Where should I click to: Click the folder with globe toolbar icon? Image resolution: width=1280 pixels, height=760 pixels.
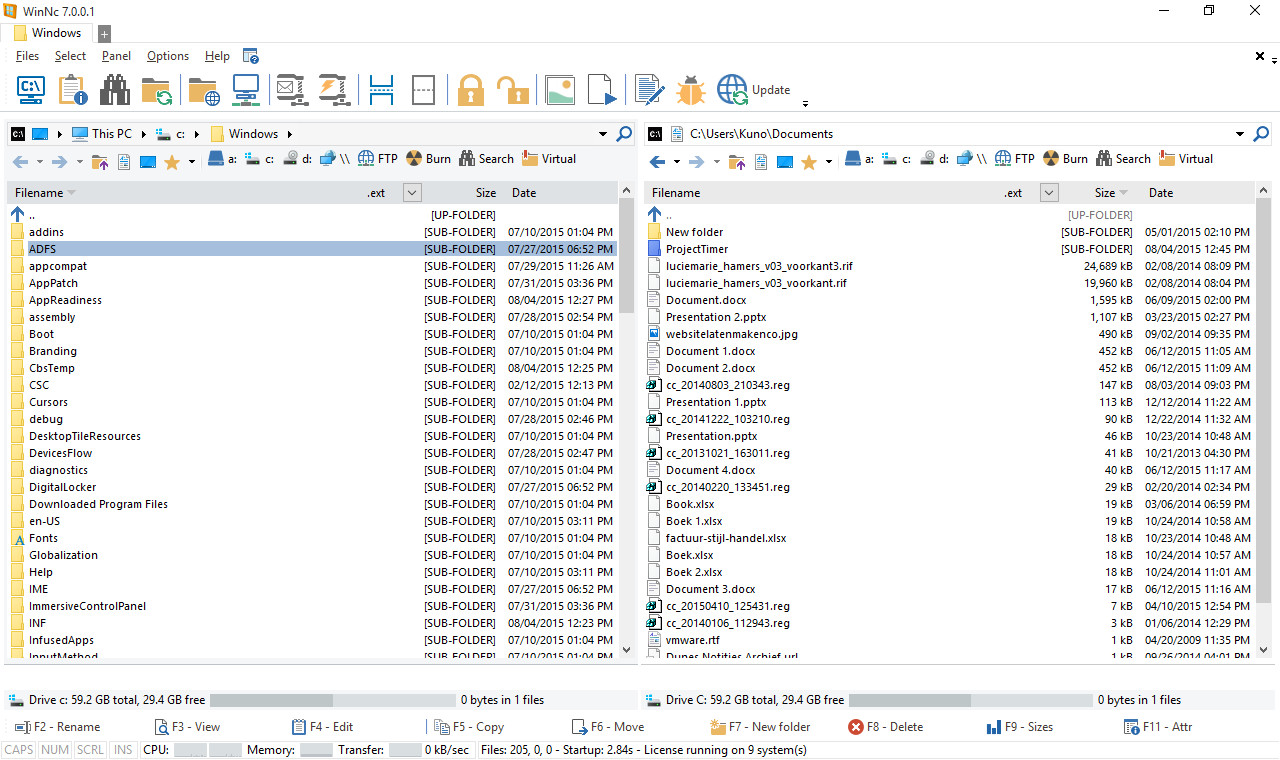click(x=204, y=90)
